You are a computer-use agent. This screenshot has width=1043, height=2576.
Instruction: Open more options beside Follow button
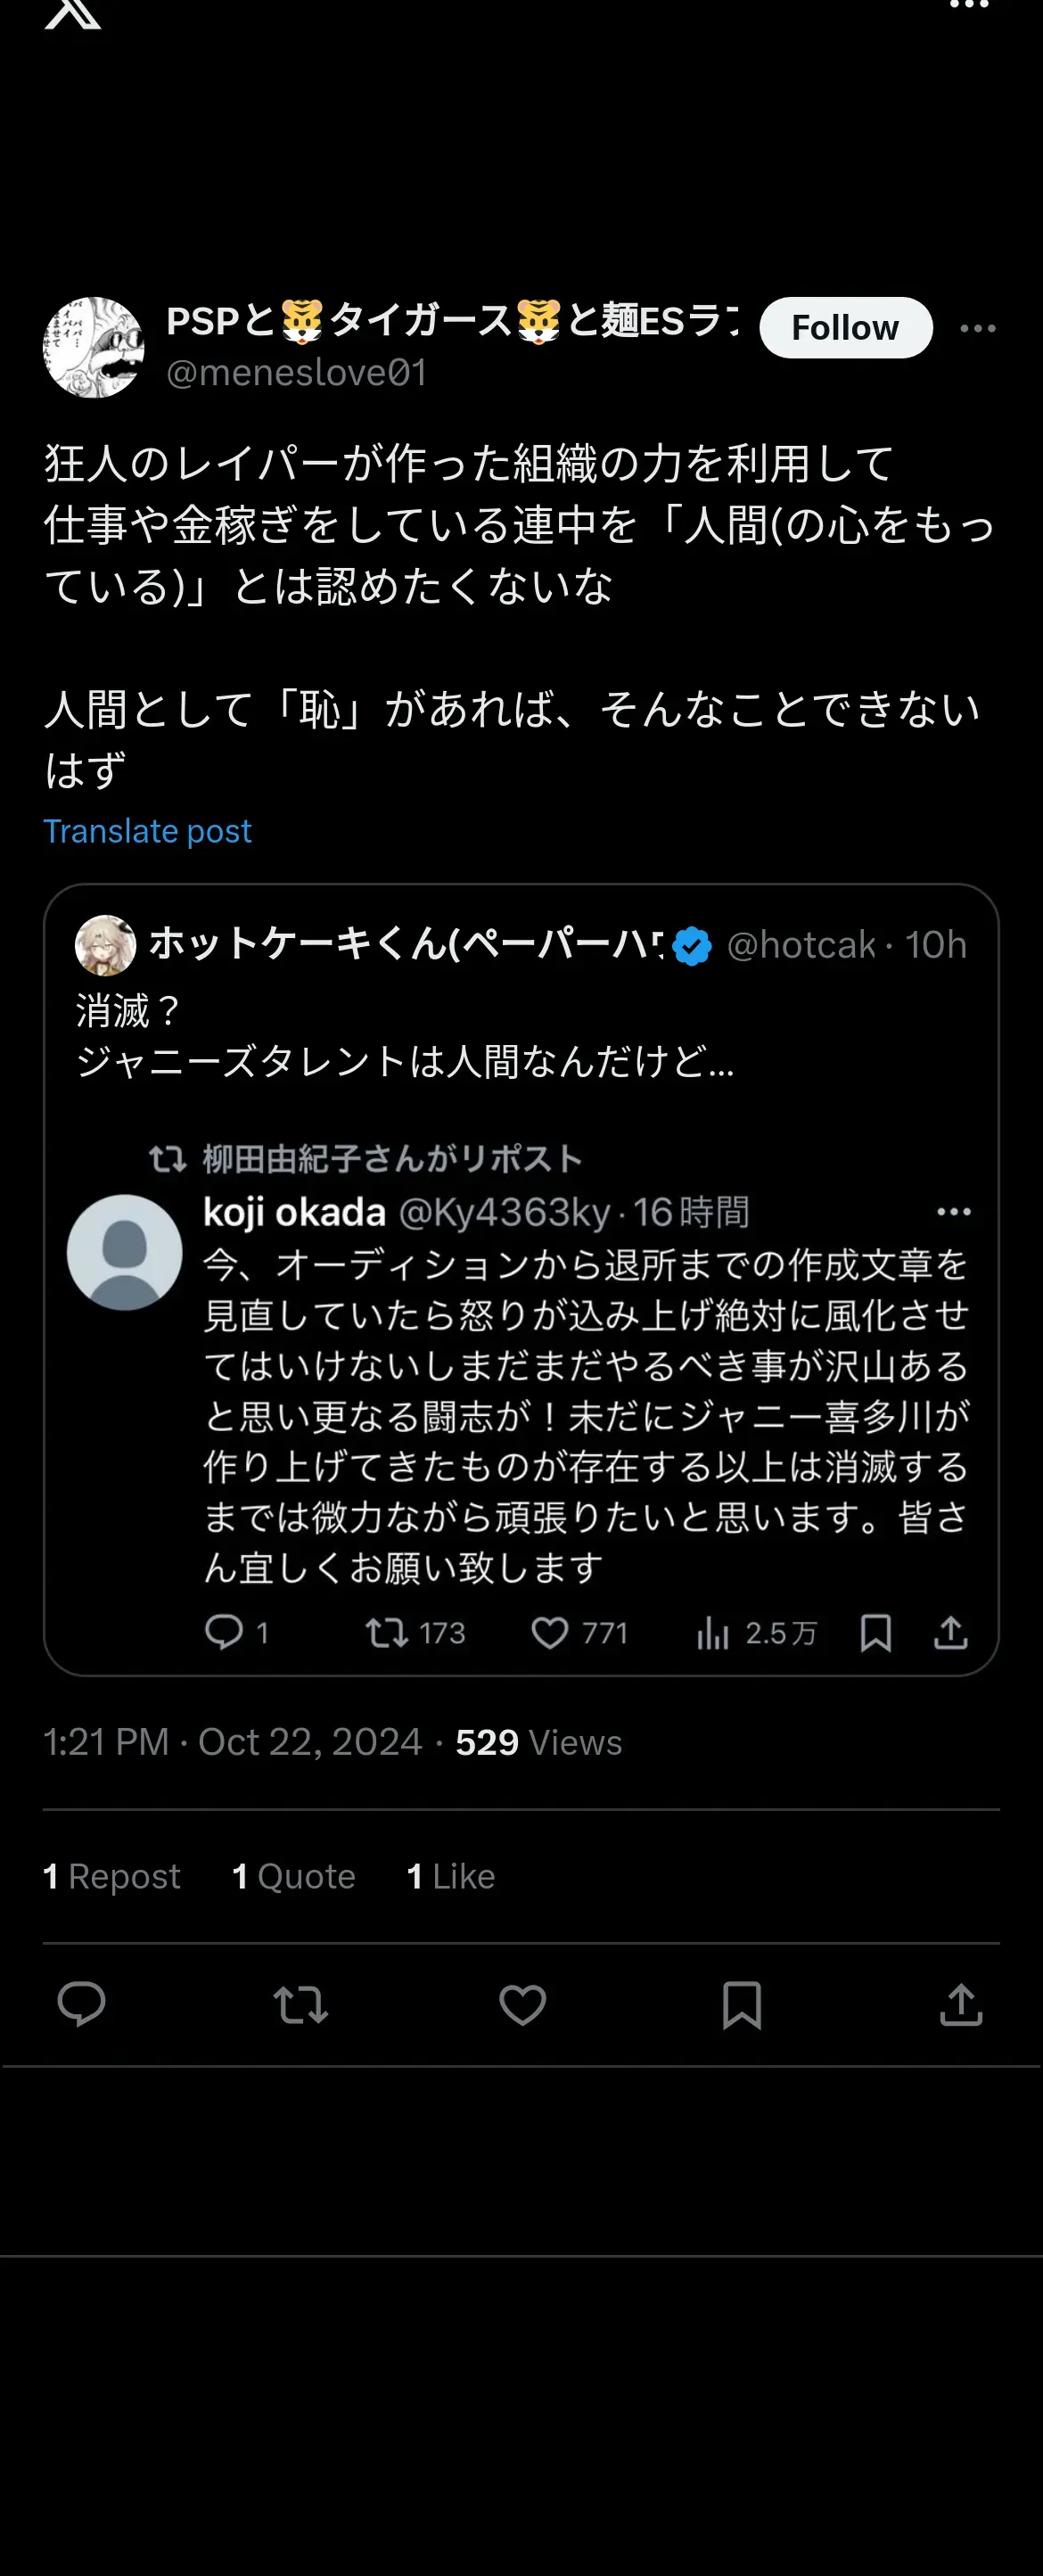977,328
